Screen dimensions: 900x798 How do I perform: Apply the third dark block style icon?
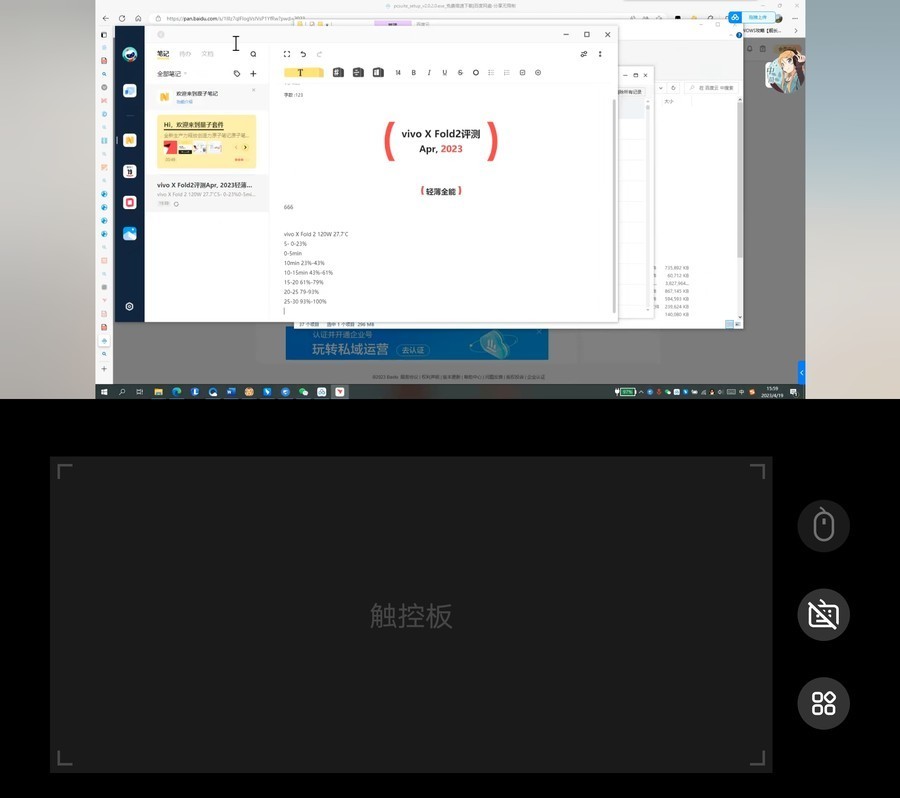click(x=378, y=72)
